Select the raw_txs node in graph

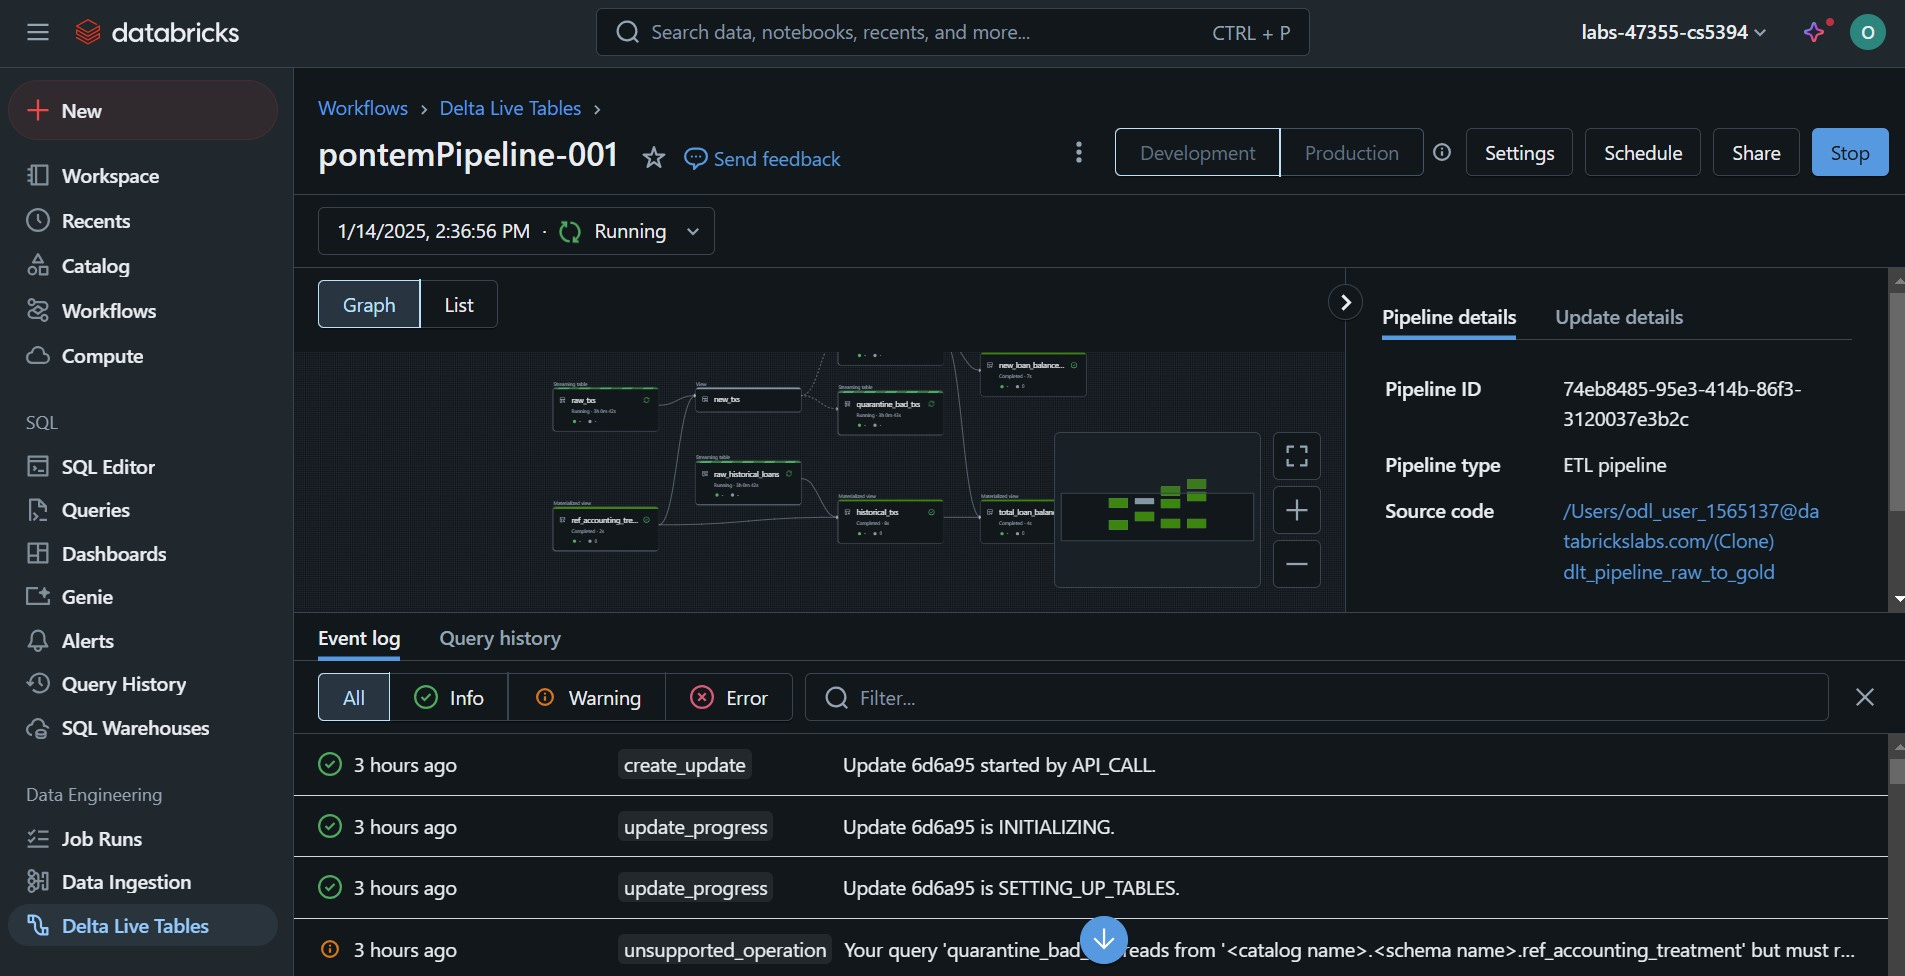coord(605,409)
